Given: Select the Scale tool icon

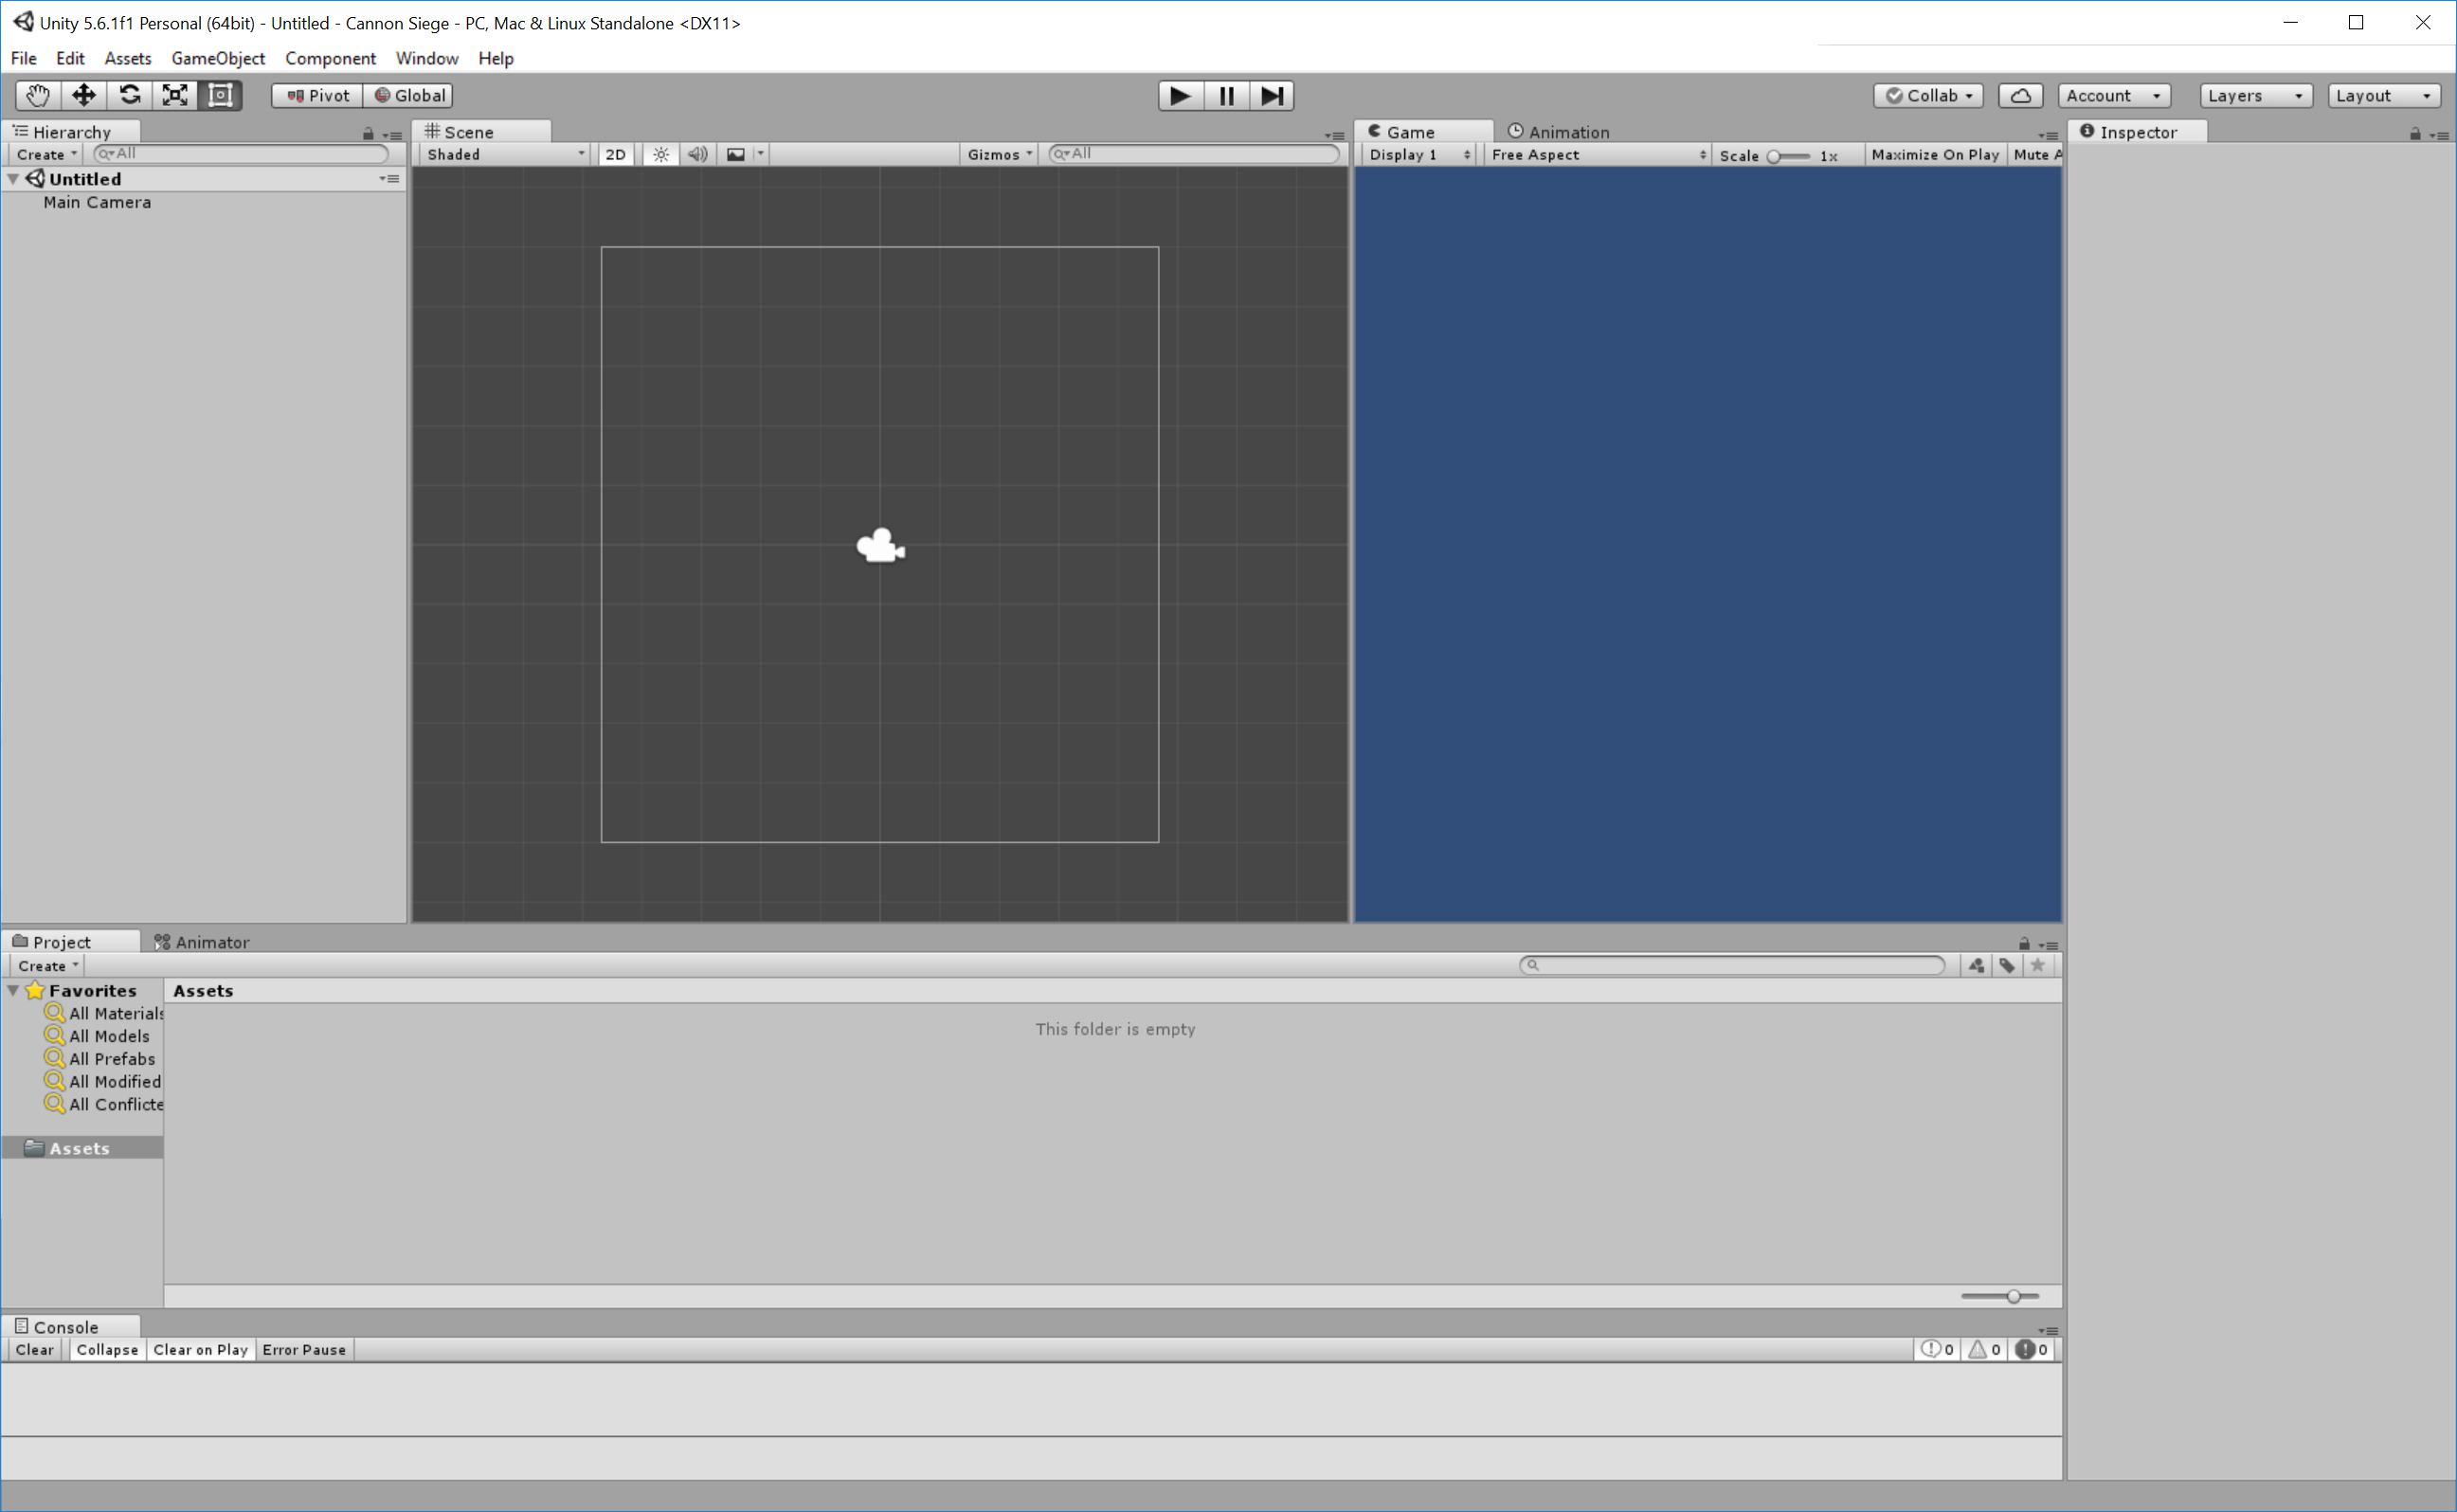Looking at the screenshot, I should pos(175,96).
